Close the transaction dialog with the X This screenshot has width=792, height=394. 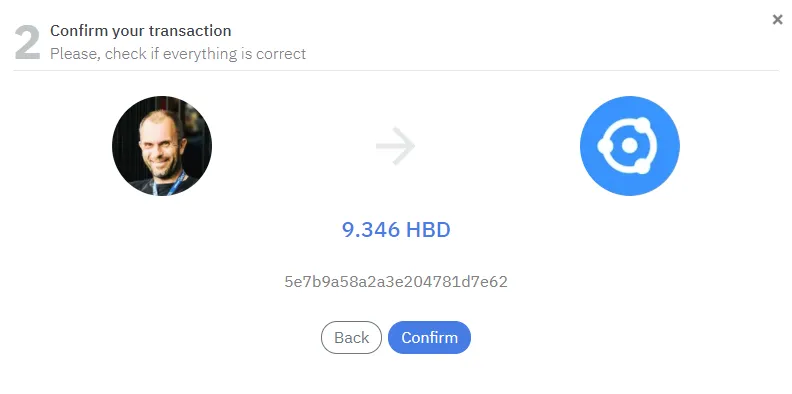(x=777, y=20)
